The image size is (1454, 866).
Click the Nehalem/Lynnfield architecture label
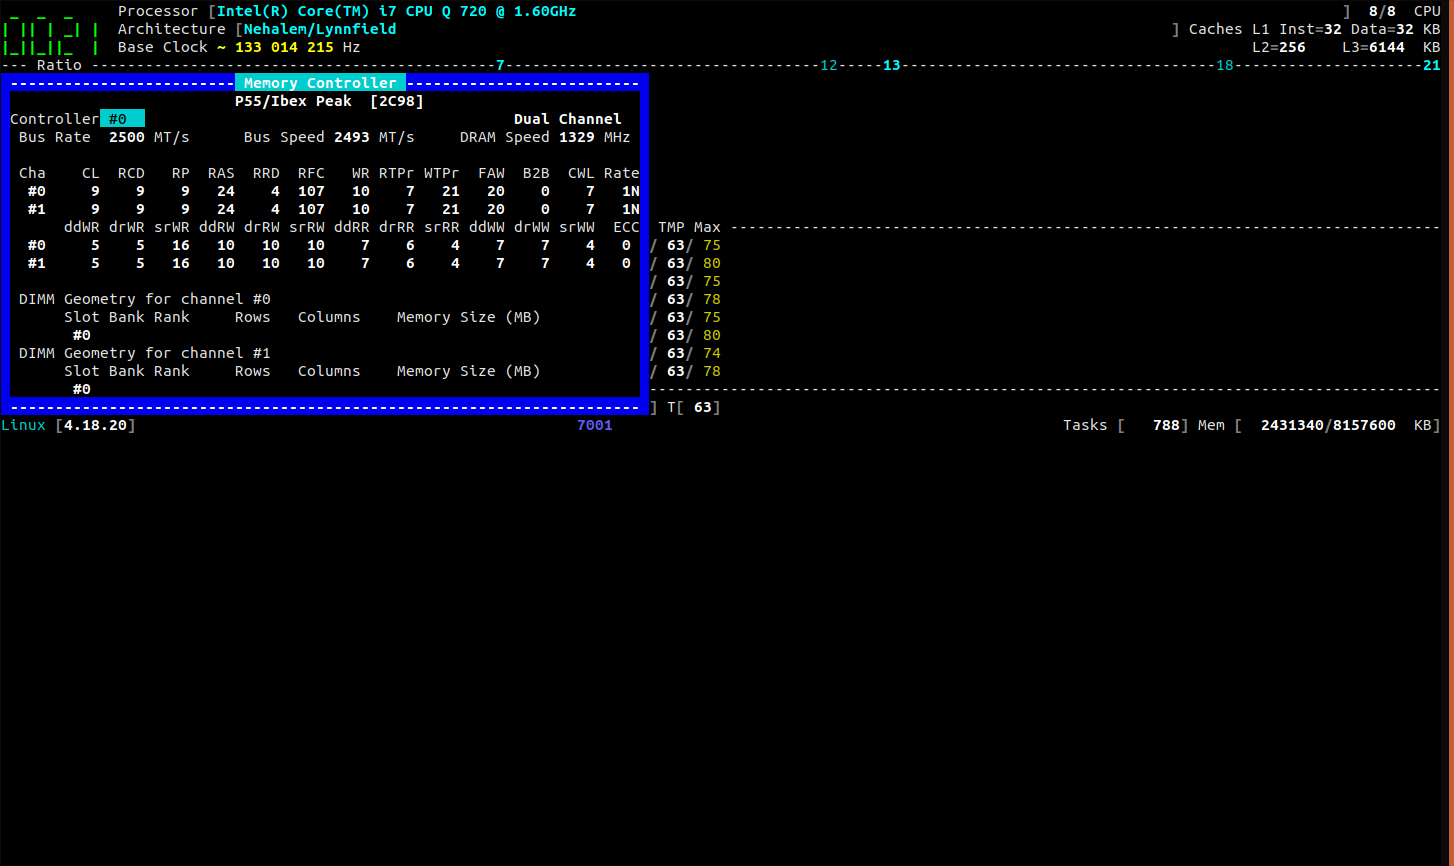318,29
